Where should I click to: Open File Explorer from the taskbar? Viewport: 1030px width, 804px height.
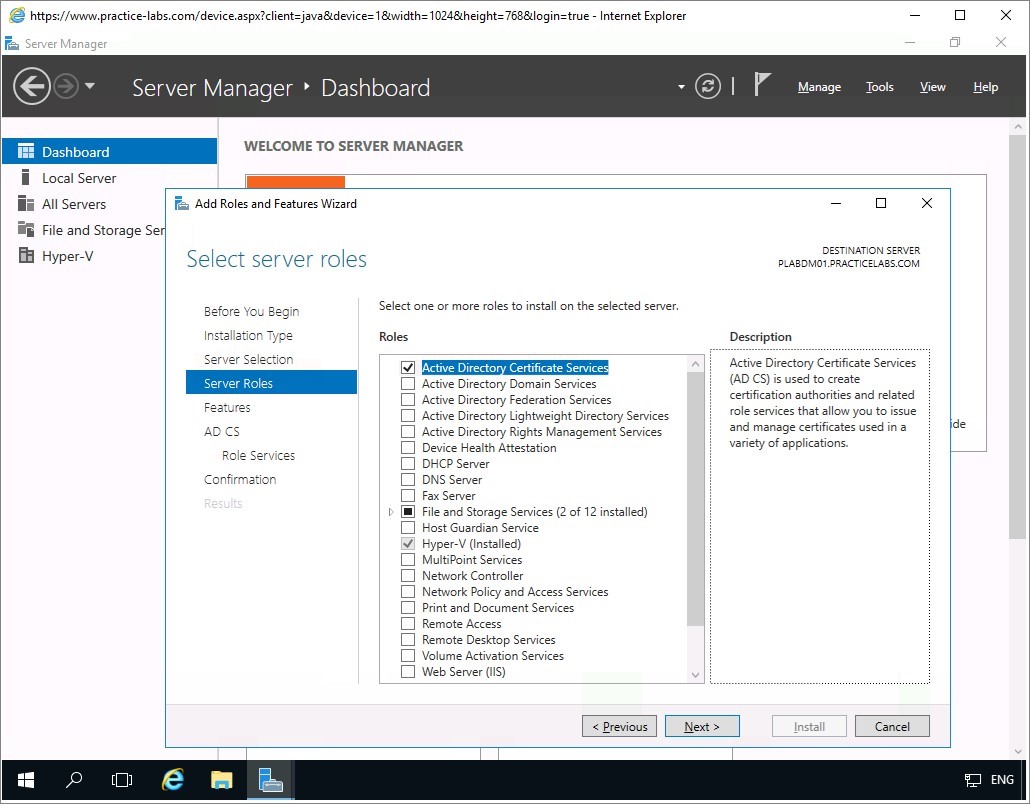221,780
